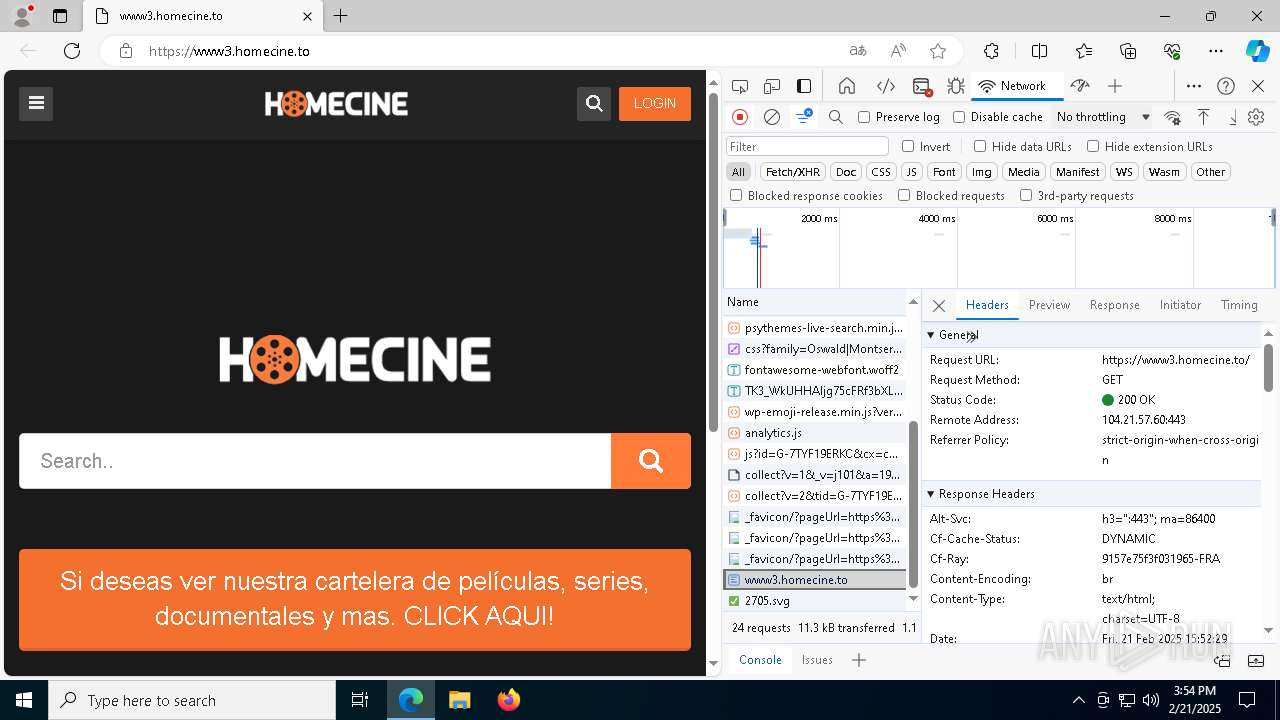Refresh the browser page

72,51
